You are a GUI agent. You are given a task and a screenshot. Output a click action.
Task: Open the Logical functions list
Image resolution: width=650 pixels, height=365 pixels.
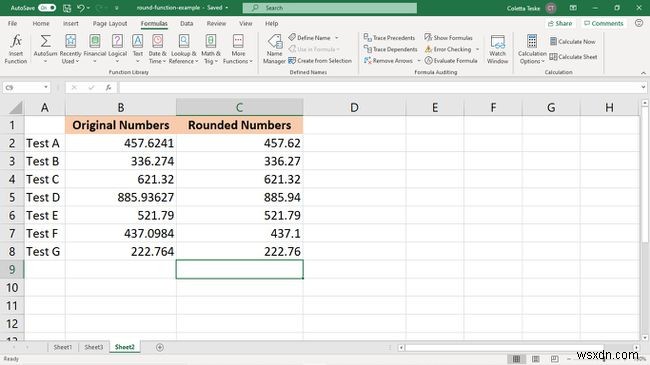click(x=117, y=49)
